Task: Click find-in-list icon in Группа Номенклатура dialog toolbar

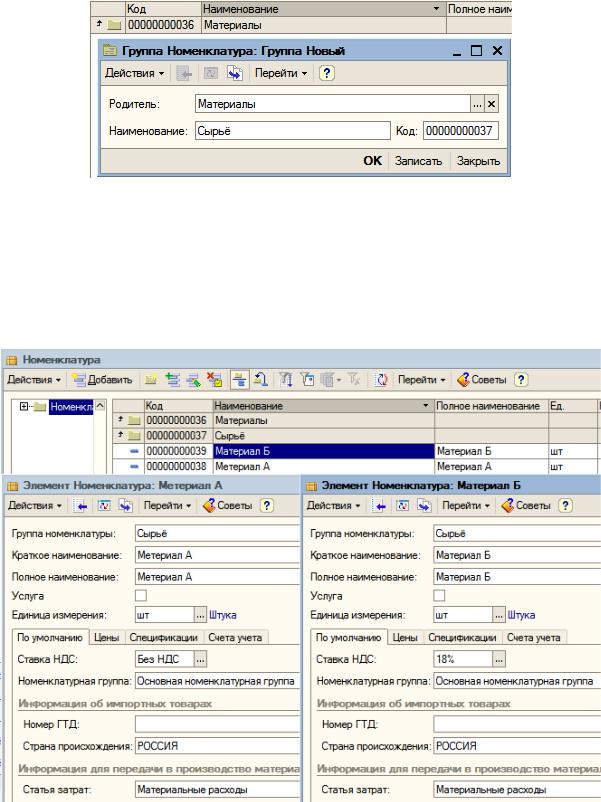Action: point(184,73)
